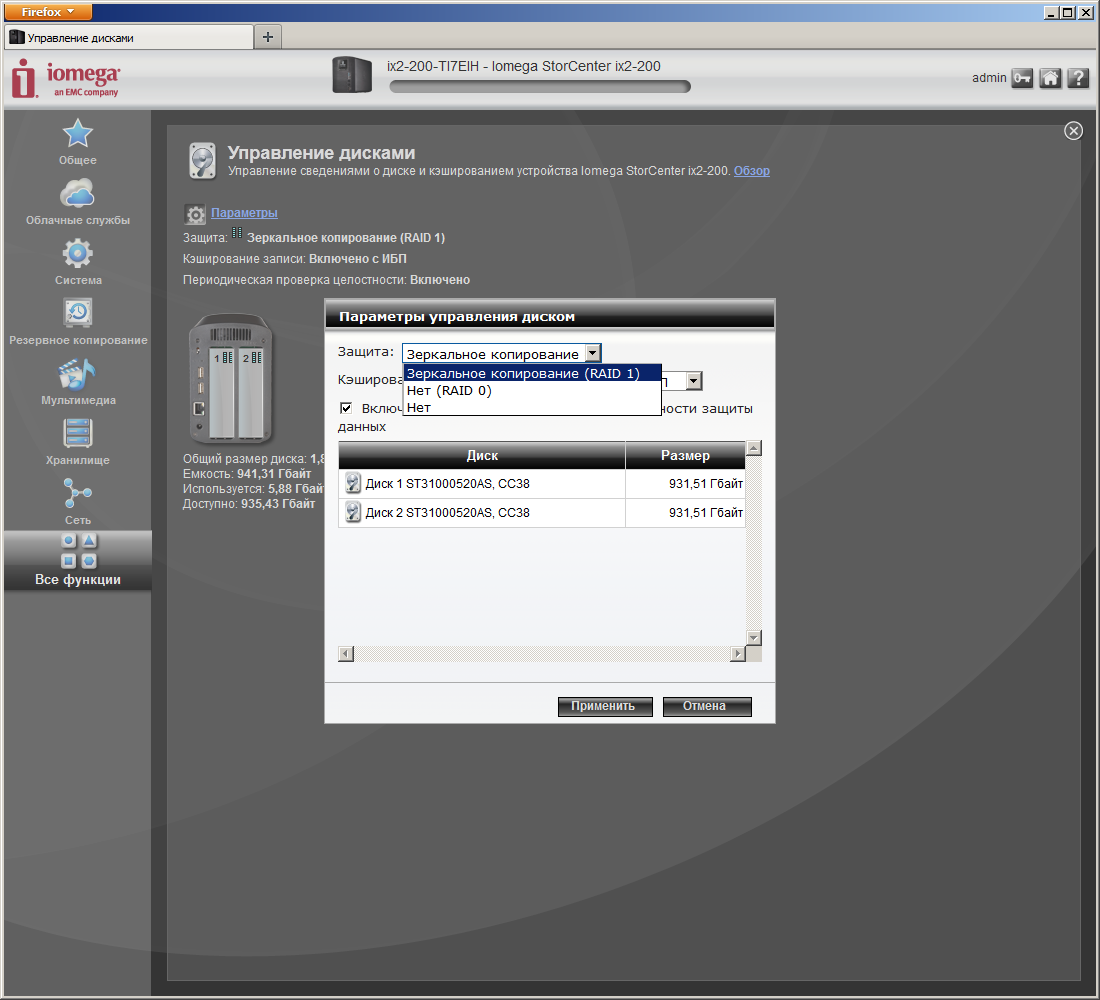Screen dimensions: 1100x1000
Task: Open the Мультимедиа icon
Action: [77, 373]
